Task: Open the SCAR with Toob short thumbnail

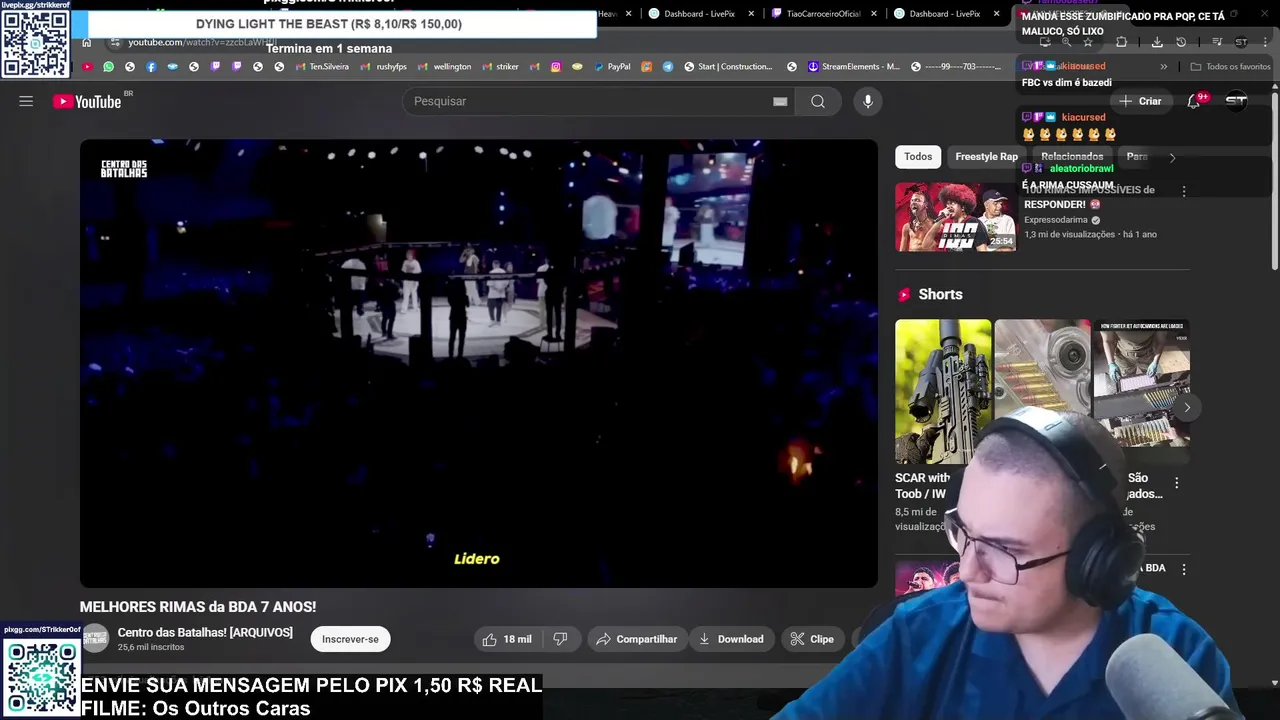Action: point(943,391)
